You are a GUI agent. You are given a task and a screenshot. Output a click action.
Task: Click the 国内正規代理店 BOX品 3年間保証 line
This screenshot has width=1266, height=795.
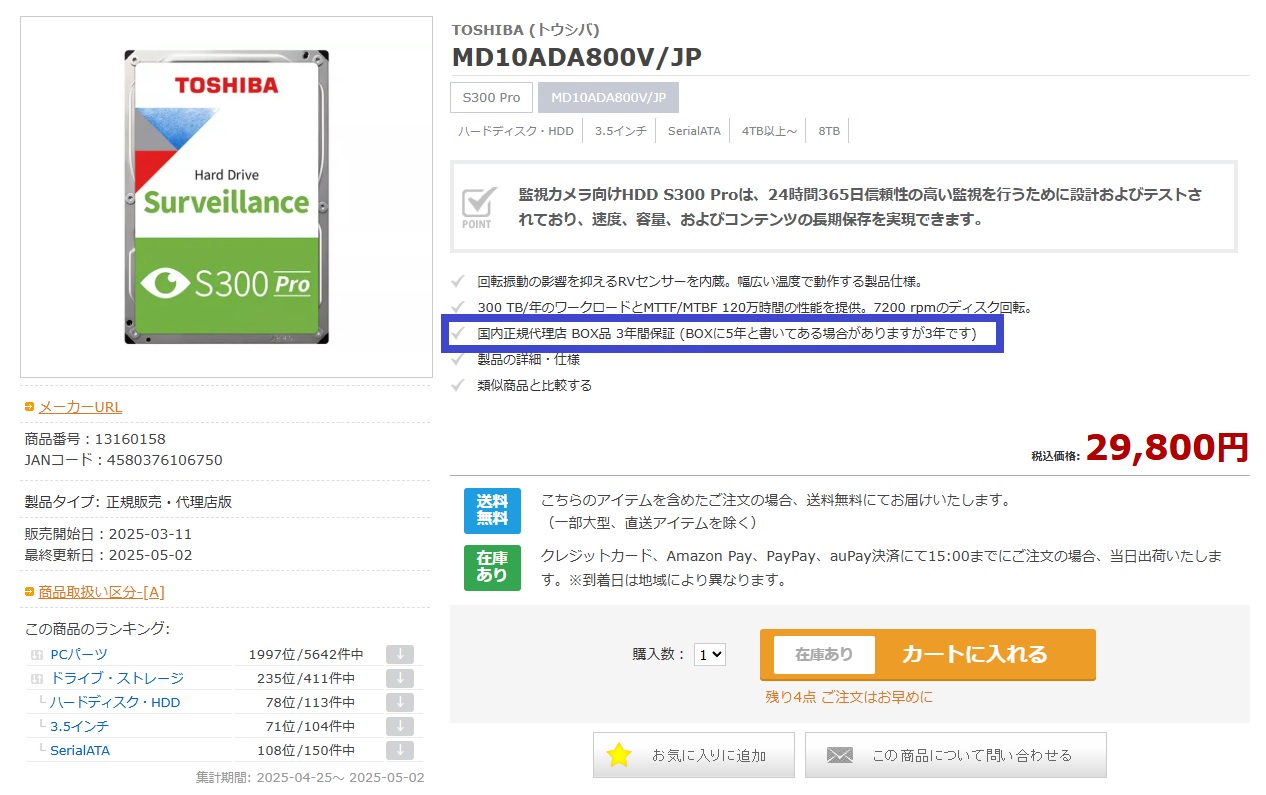click(727, 333)
